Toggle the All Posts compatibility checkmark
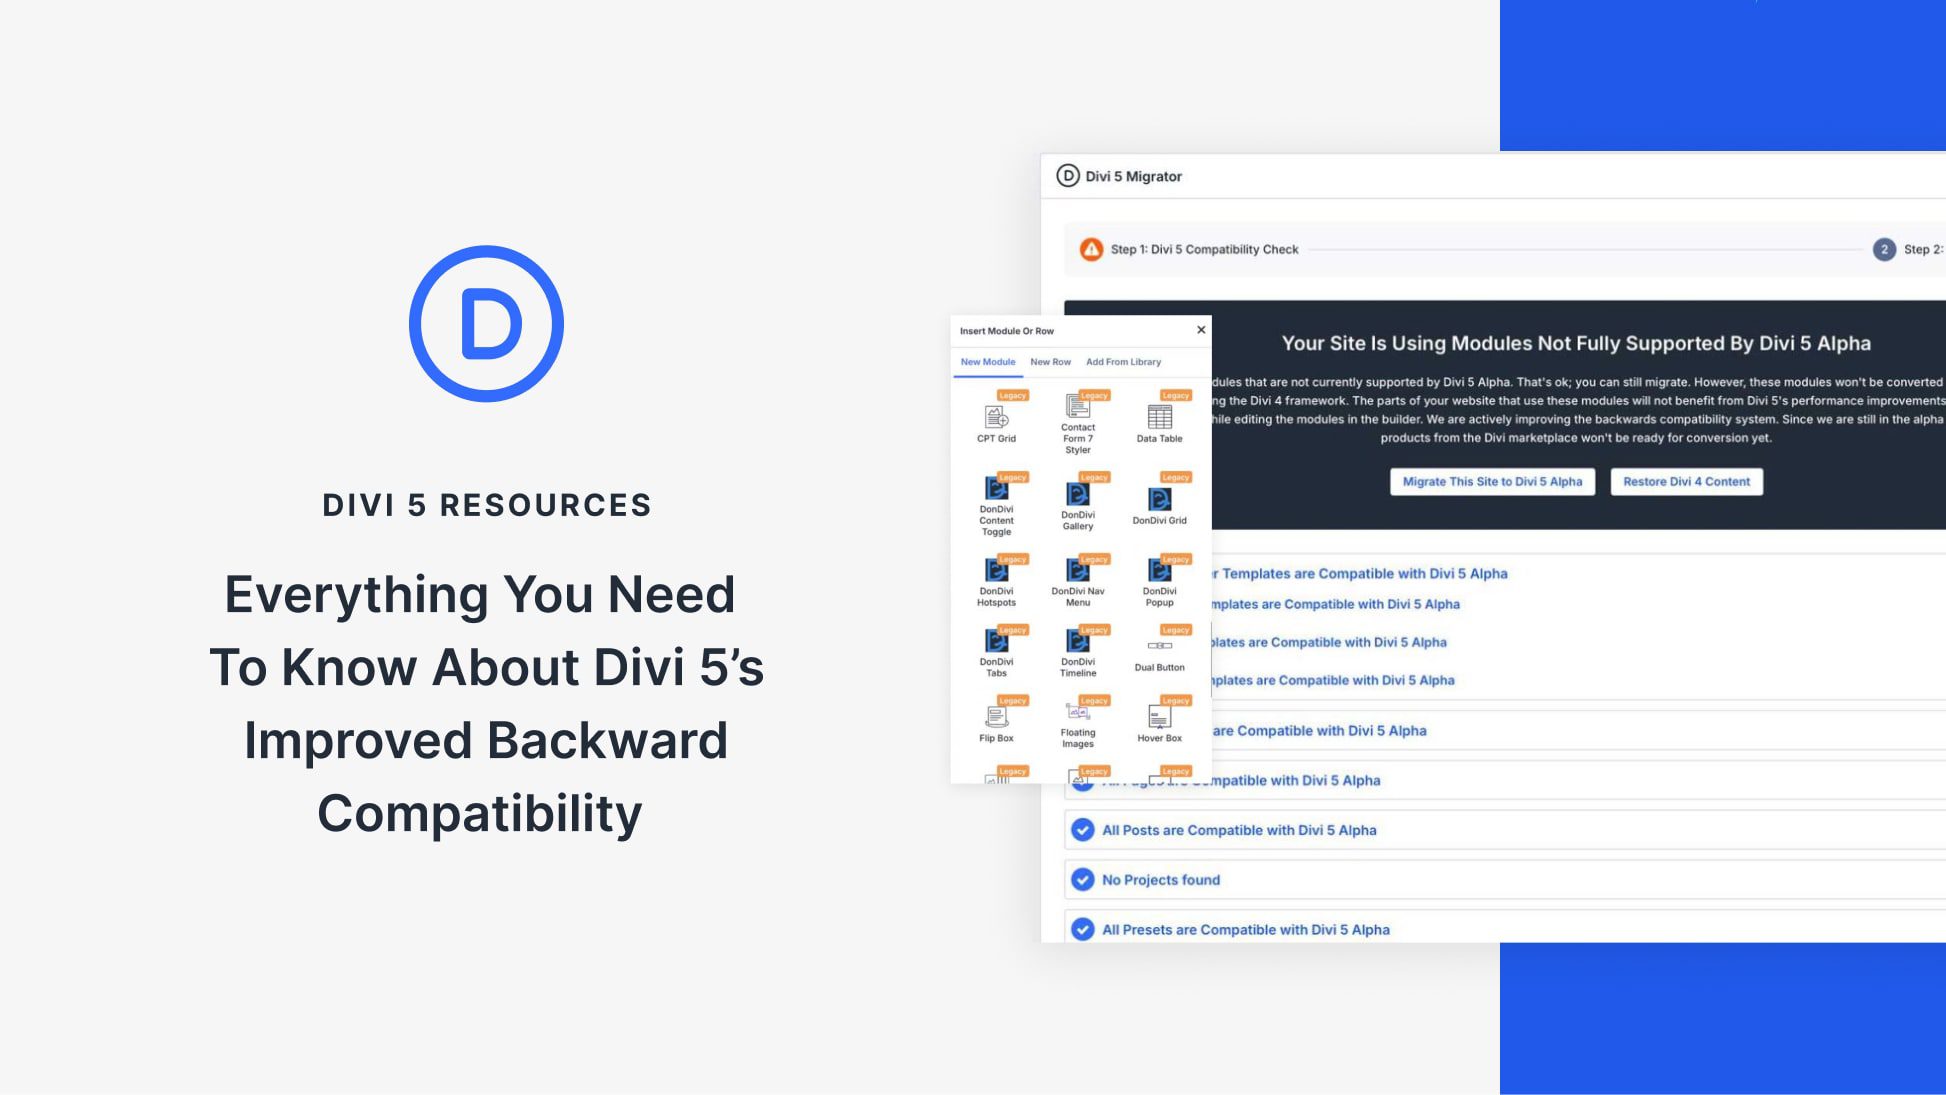 tap(1082, 829)
